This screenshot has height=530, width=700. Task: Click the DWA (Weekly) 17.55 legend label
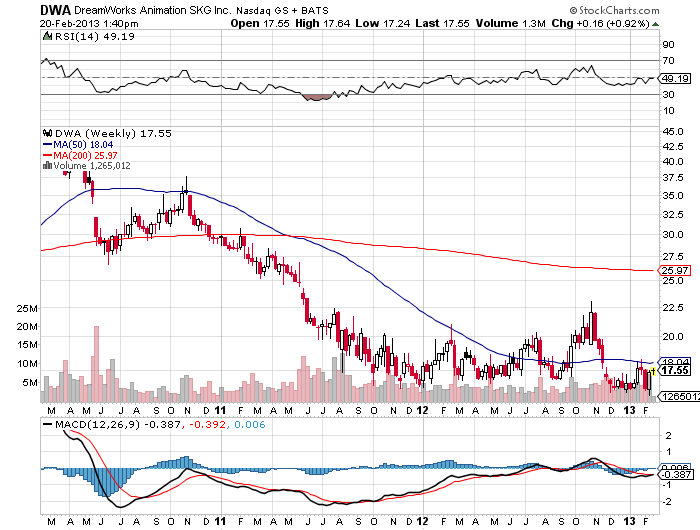click(x=113, y=133)
